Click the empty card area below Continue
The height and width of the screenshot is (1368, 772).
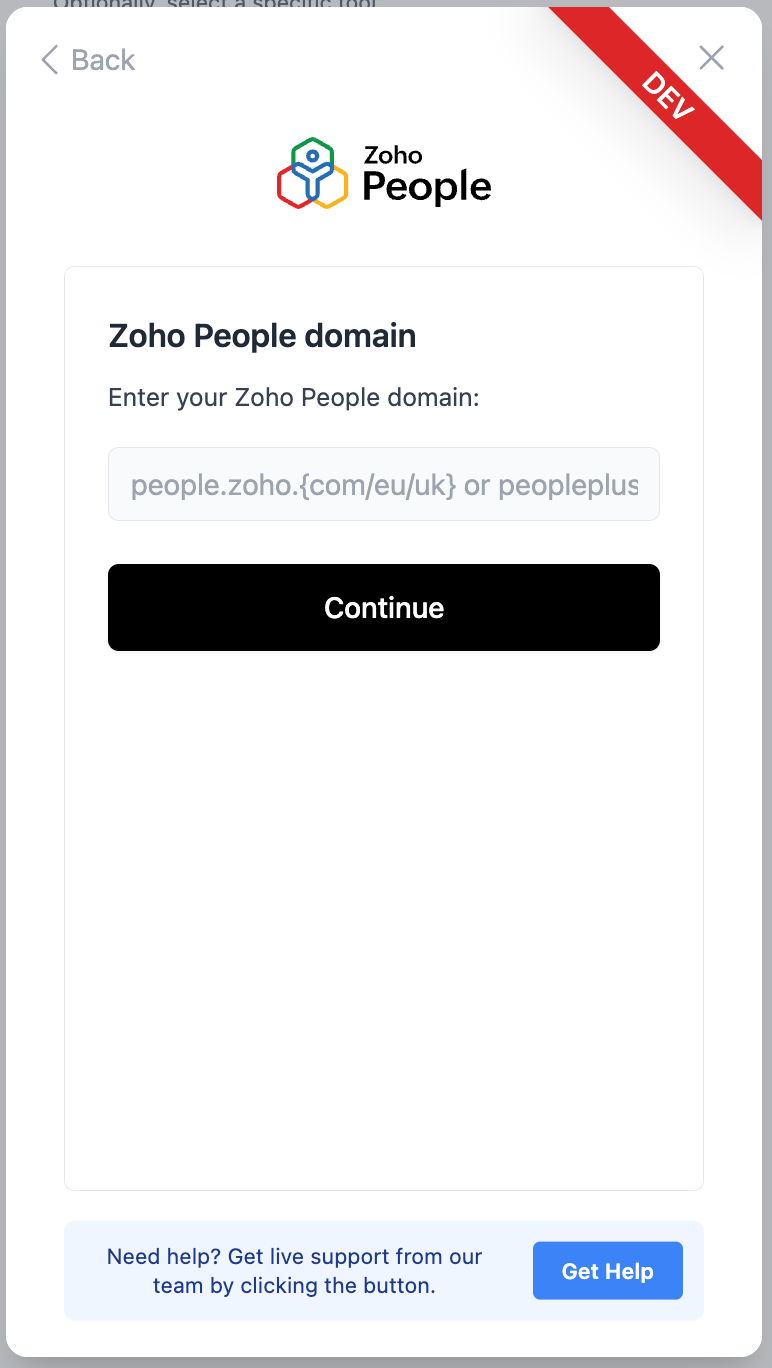tap(384, 900)
